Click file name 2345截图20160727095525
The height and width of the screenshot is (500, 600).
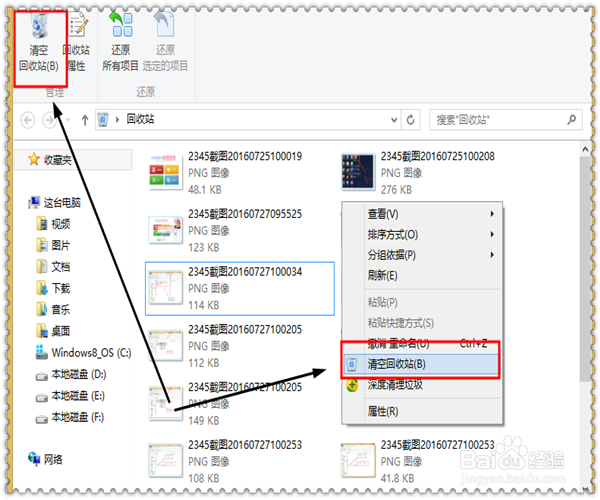pyautogui.click(x=245, y=214)
